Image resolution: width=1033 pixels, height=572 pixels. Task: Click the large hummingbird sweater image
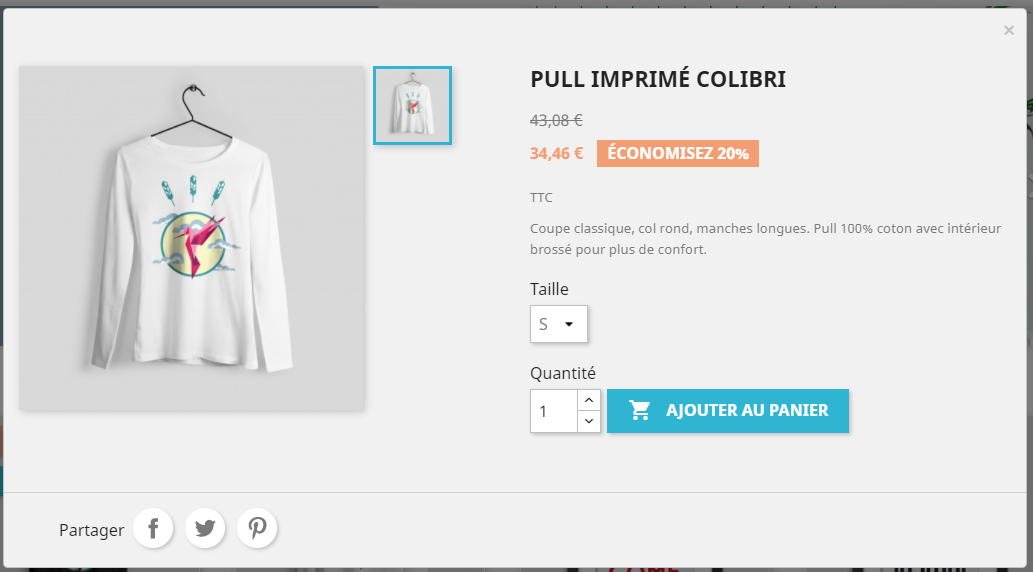point(192,238)
